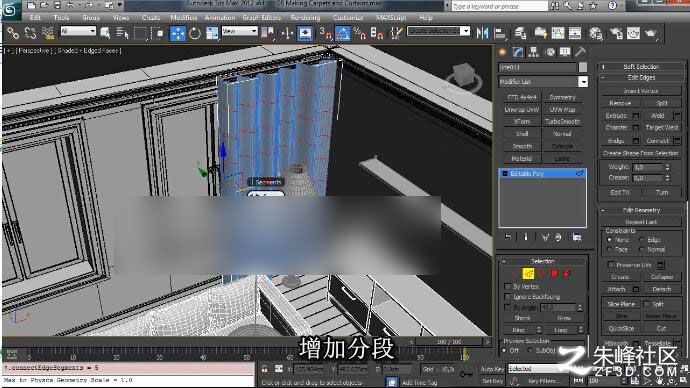Click the object color swatch
The height and width of the screenshot is (388, 690).
click(x=583, y=67)
